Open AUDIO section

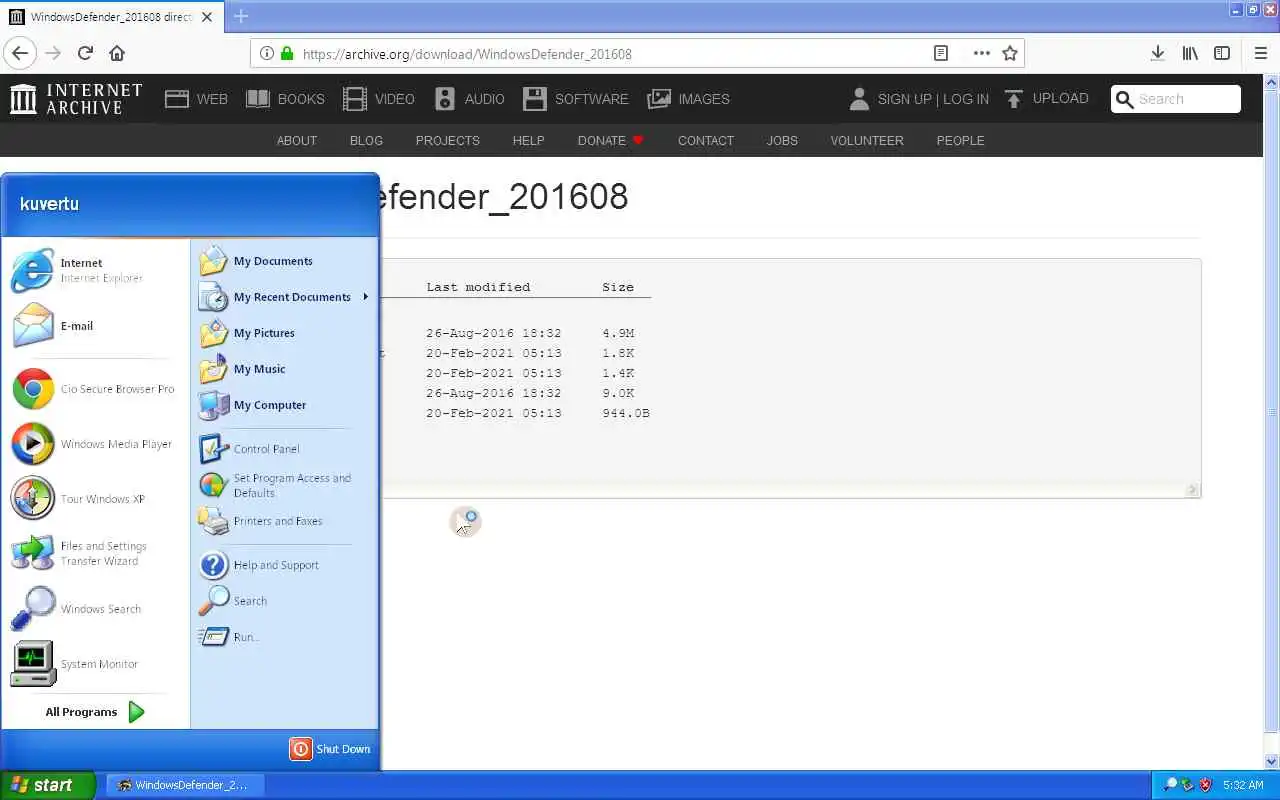coord(469,99)
